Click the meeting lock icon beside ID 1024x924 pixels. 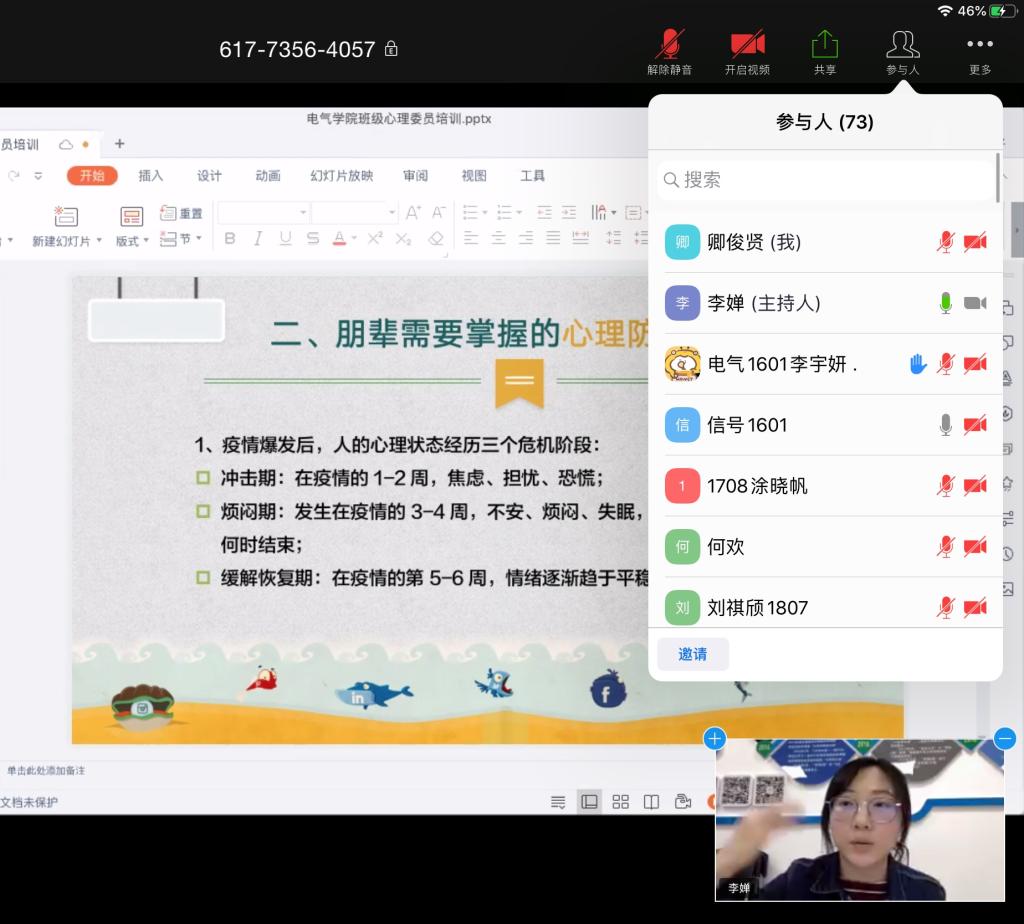tap(392, 49)
